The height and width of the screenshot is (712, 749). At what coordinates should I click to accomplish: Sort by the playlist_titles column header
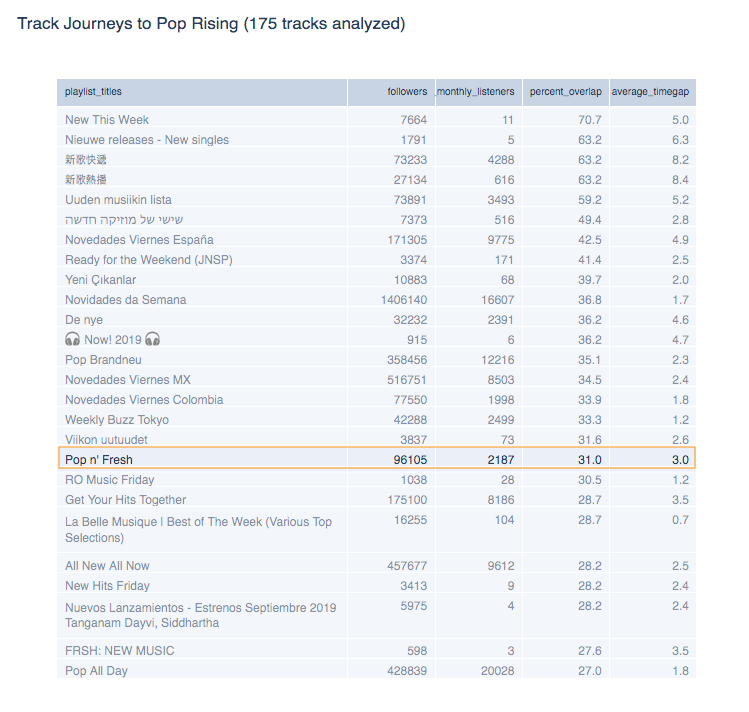tap(94, 92)
